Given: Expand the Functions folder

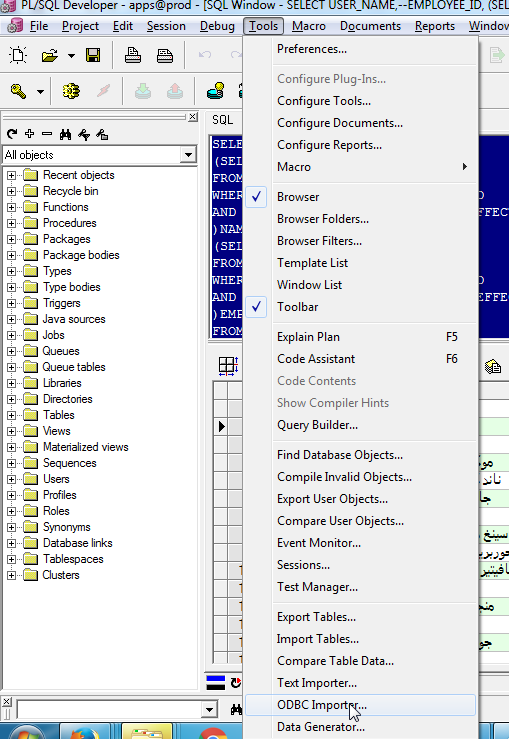Looking at the screenshot, I should (11, 207).
